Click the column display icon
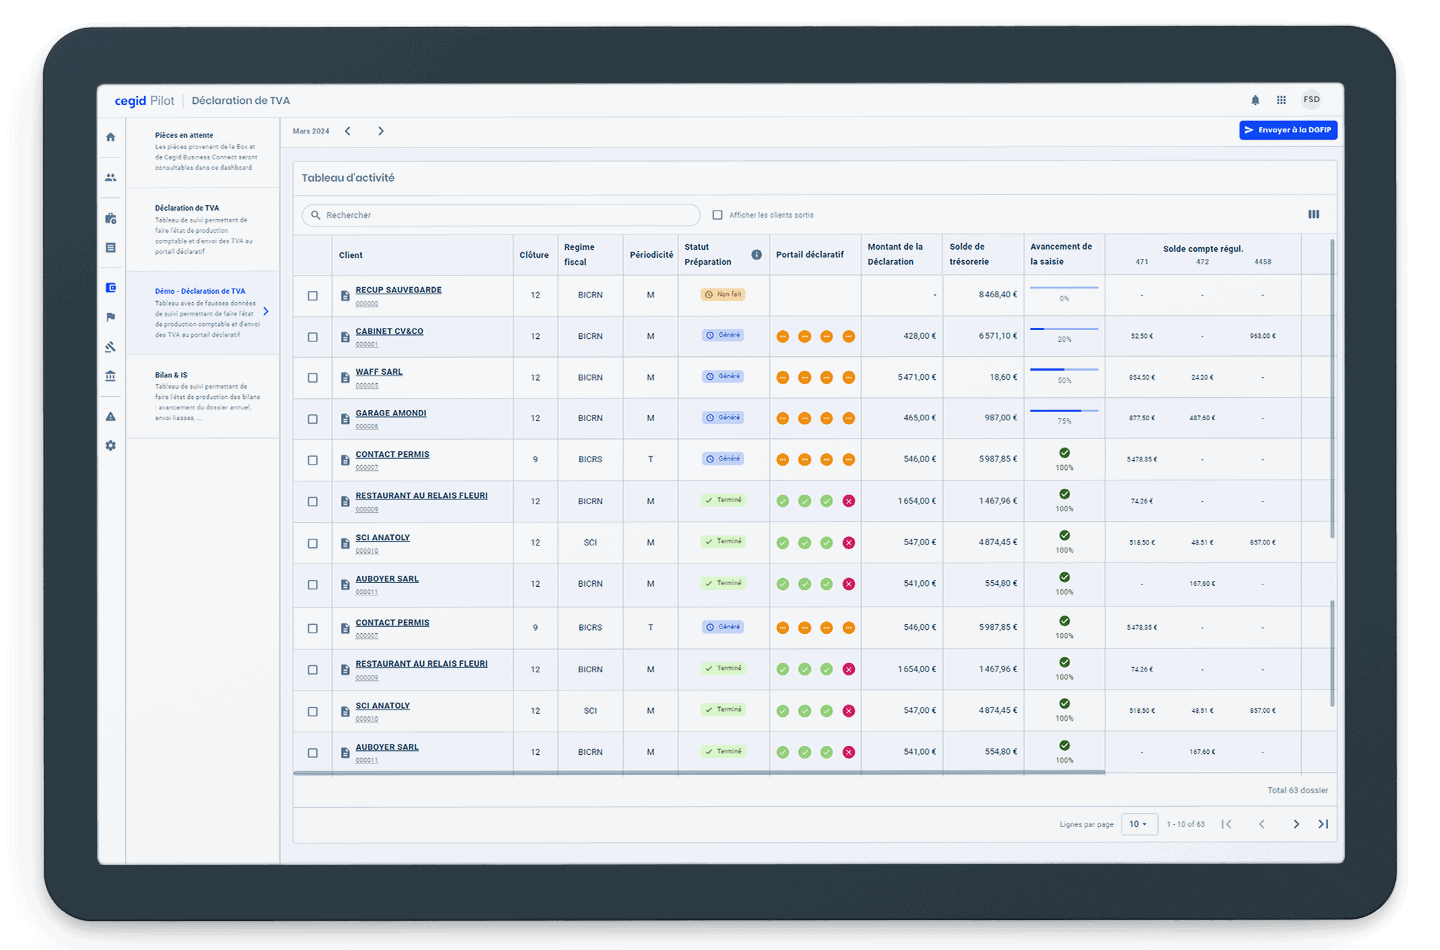 1313,215
